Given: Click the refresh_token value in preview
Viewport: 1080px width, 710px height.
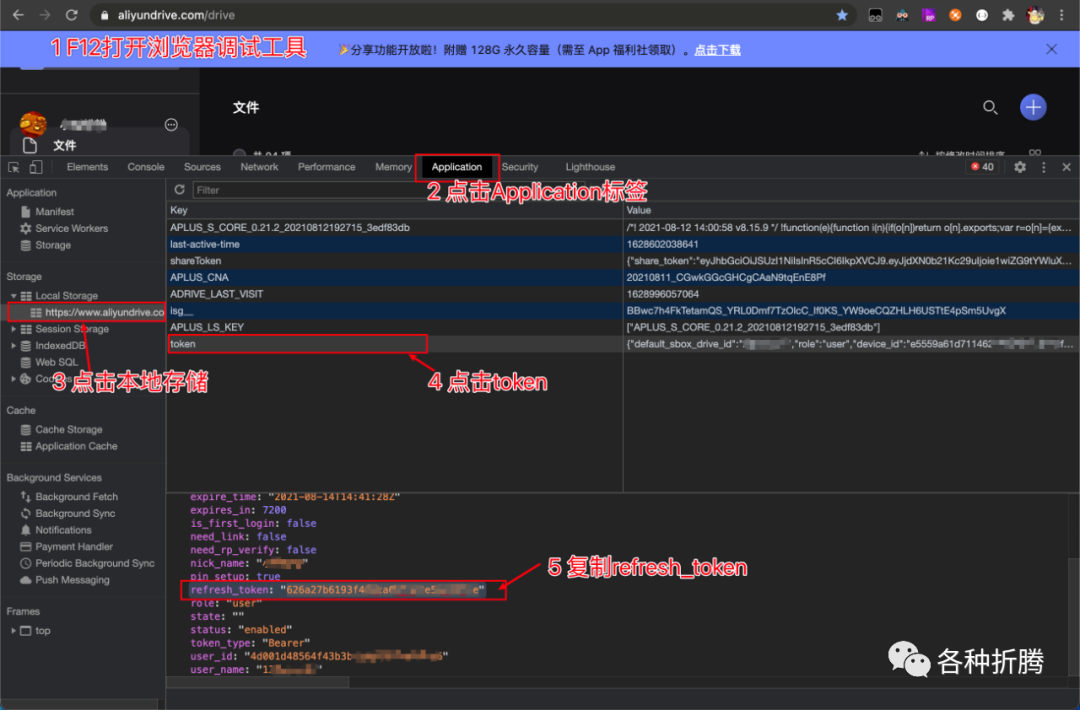Looking at the screenshot, I should tap(382, 590).
